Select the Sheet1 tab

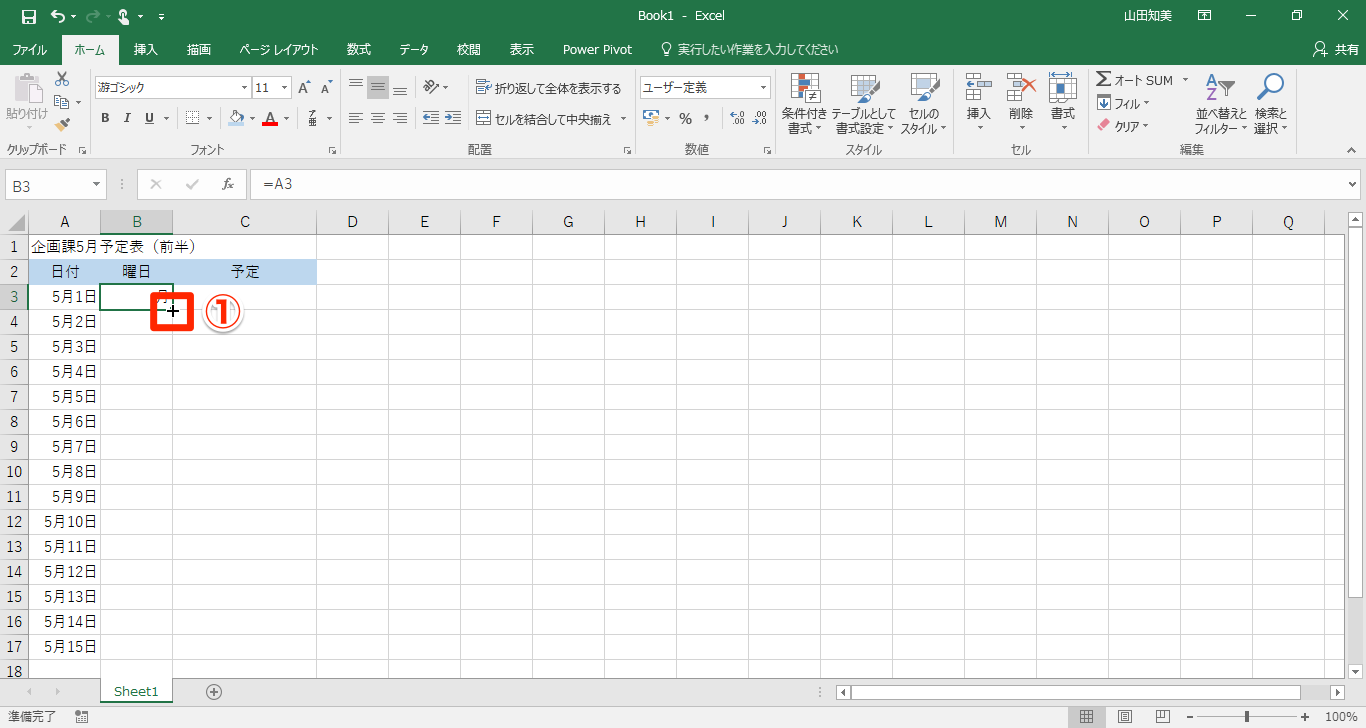pyautogui.click(x=136, y=691)
